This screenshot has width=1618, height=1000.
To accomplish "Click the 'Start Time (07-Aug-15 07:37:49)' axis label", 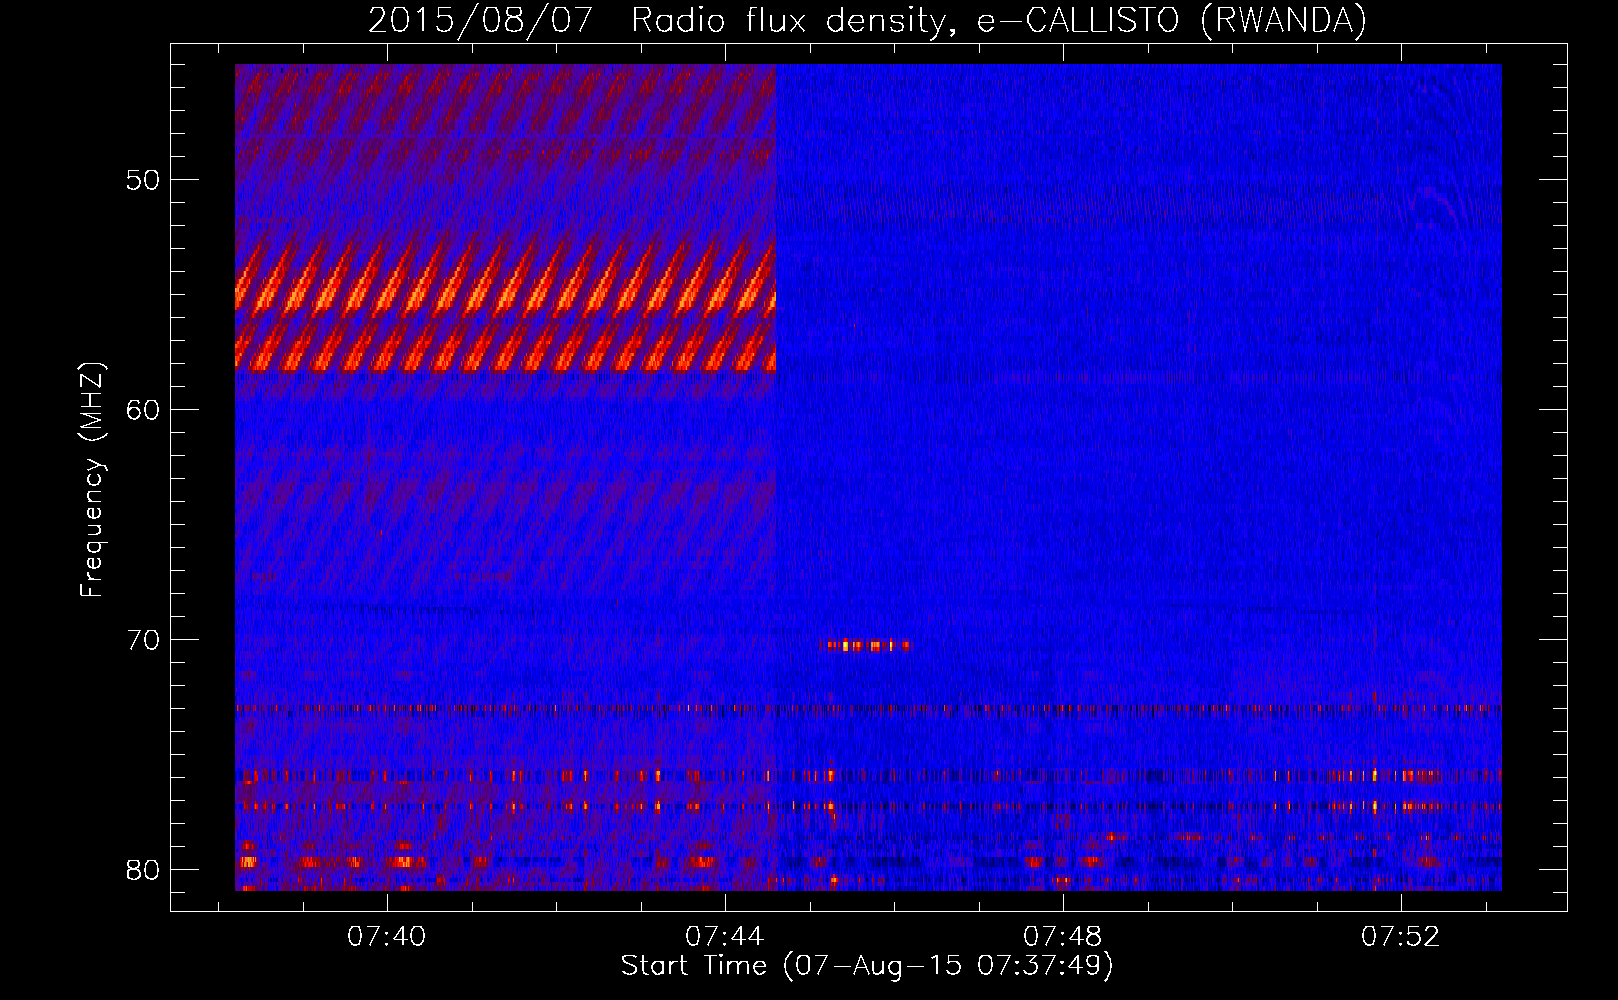I will tap(867, 966).
